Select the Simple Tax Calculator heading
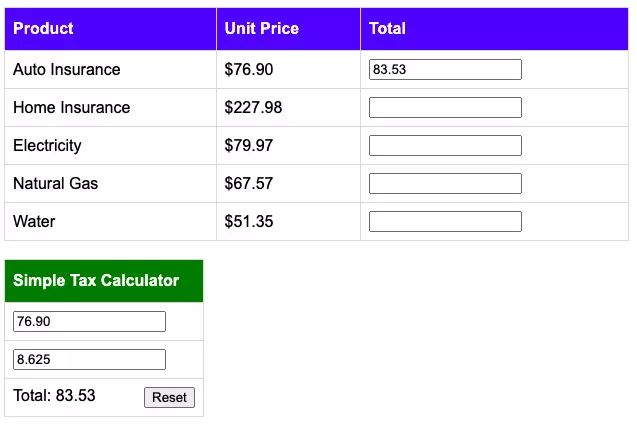Screen dimensions: 637x427 [x=96, y=280]
